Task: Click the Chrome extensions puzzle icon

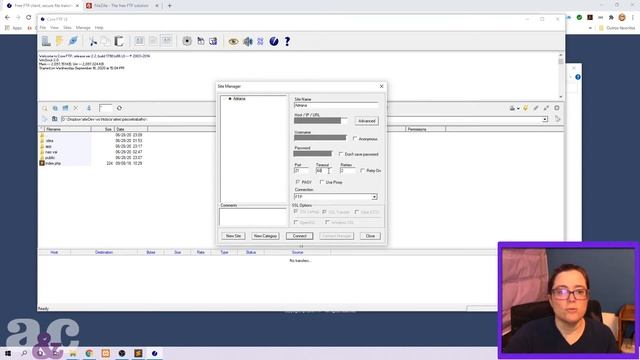Action: coord(611,18)
